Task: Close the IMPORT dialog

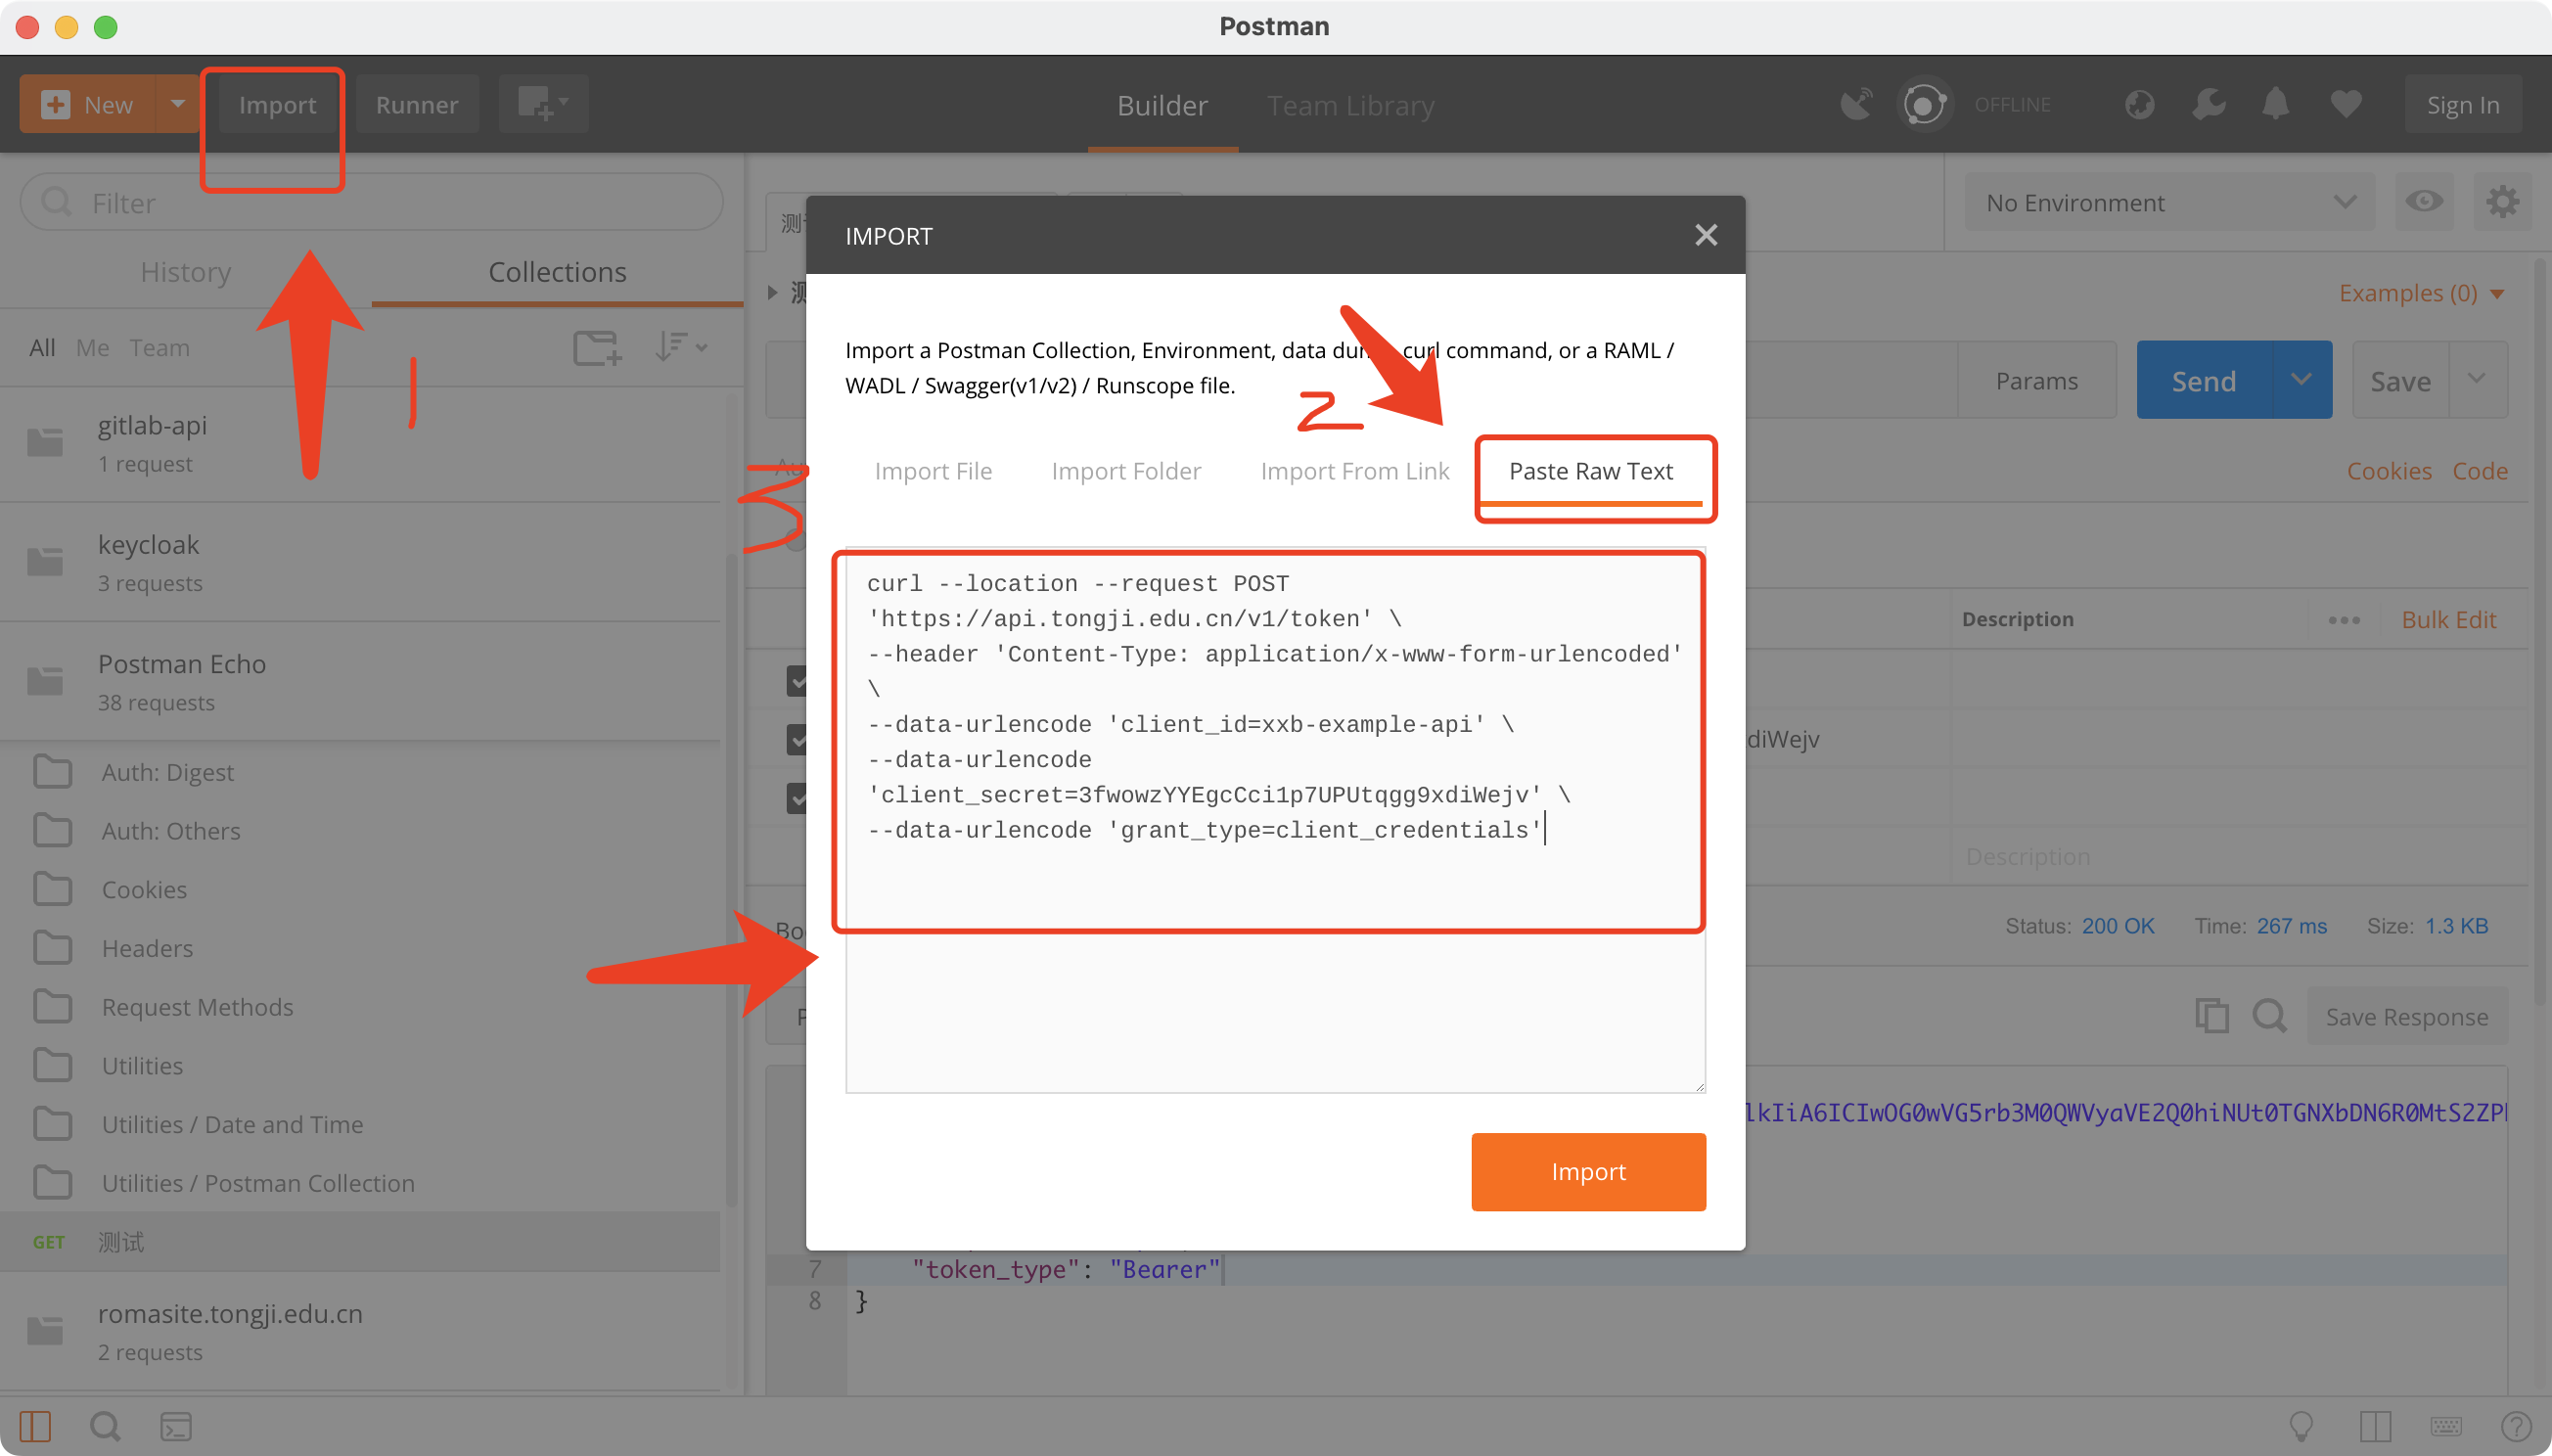Action: (x=1706, y=235)
